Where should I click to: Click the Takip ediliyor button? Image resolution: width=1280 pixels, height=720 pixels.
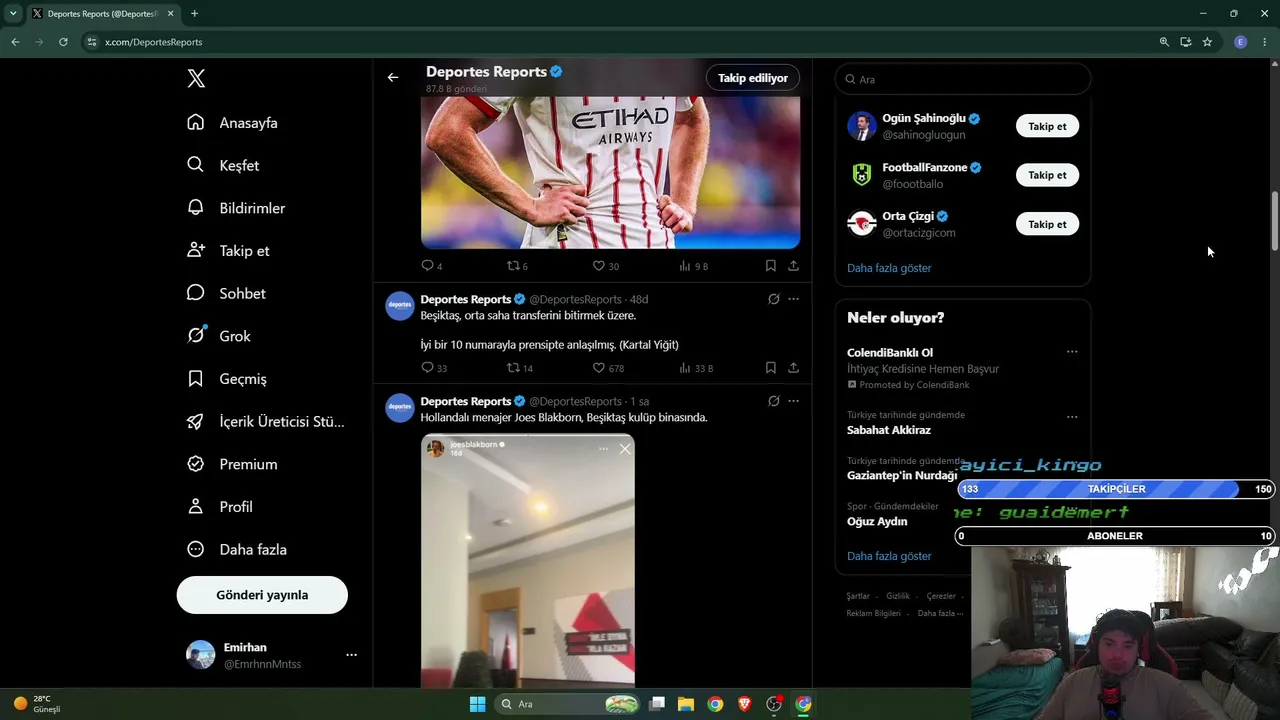(753, 78)
